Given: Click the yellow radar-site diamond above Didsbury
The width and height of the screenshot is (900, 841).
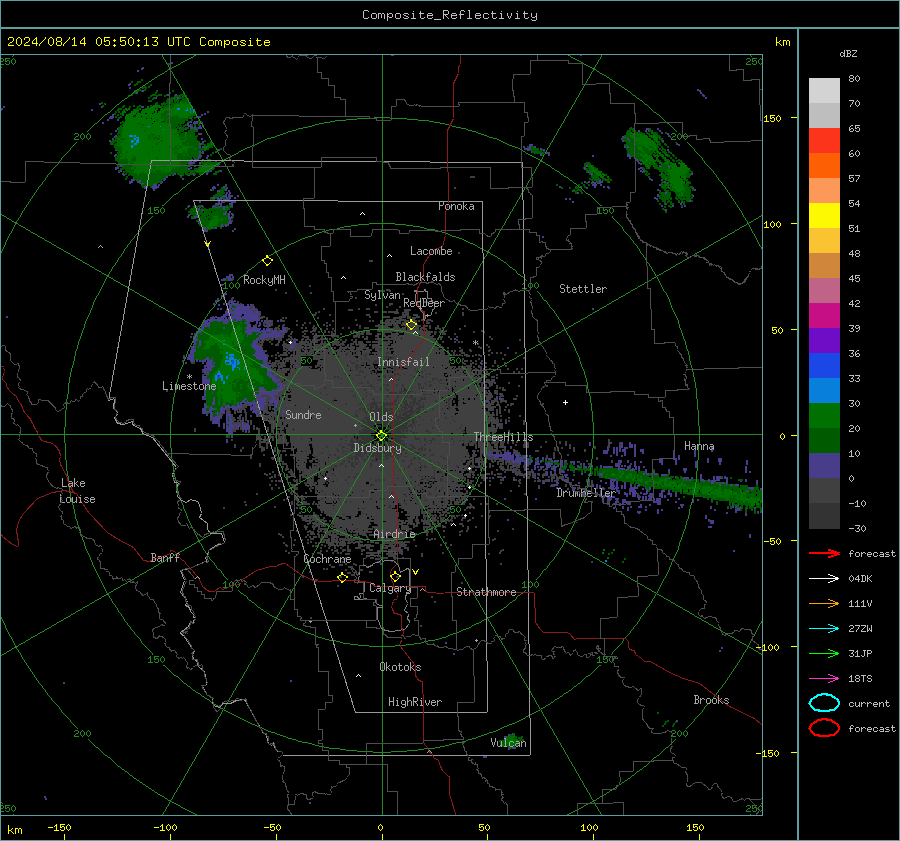Looking at the screenshot, I should click(381, 436).
